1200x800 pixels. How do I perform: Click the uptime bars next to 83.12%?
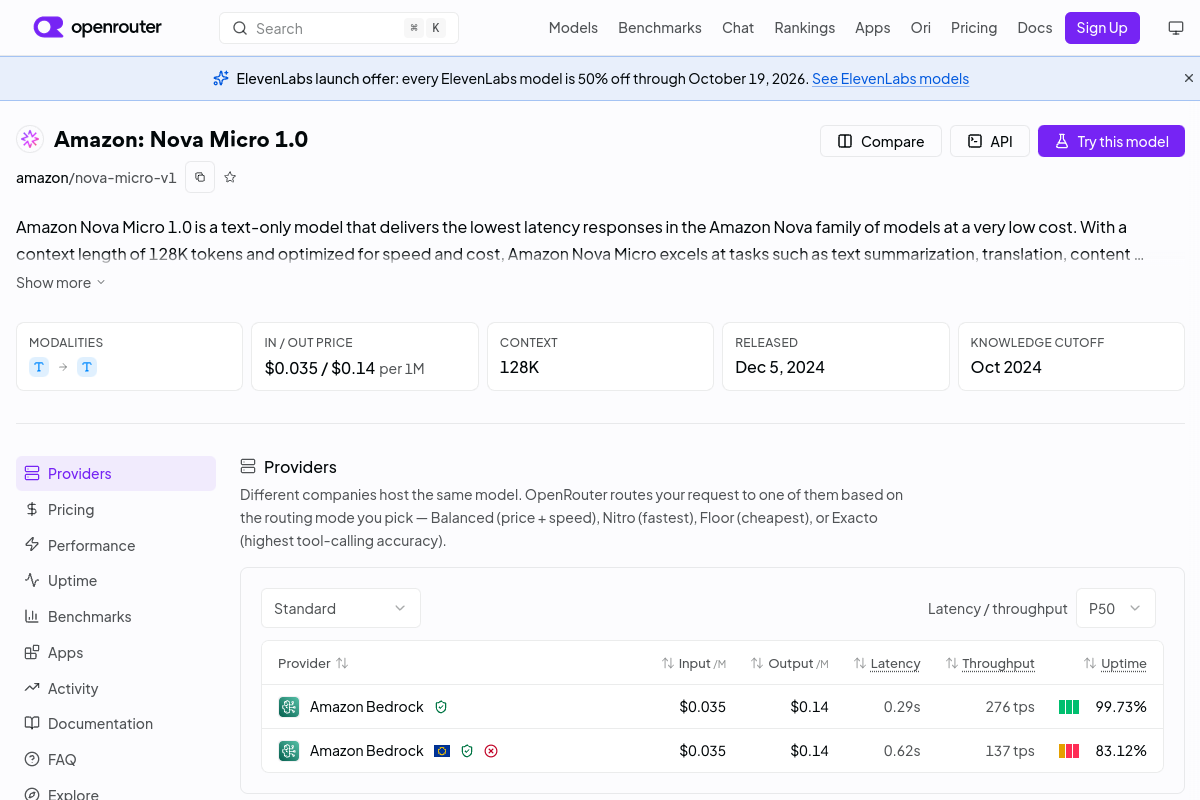1069,751
